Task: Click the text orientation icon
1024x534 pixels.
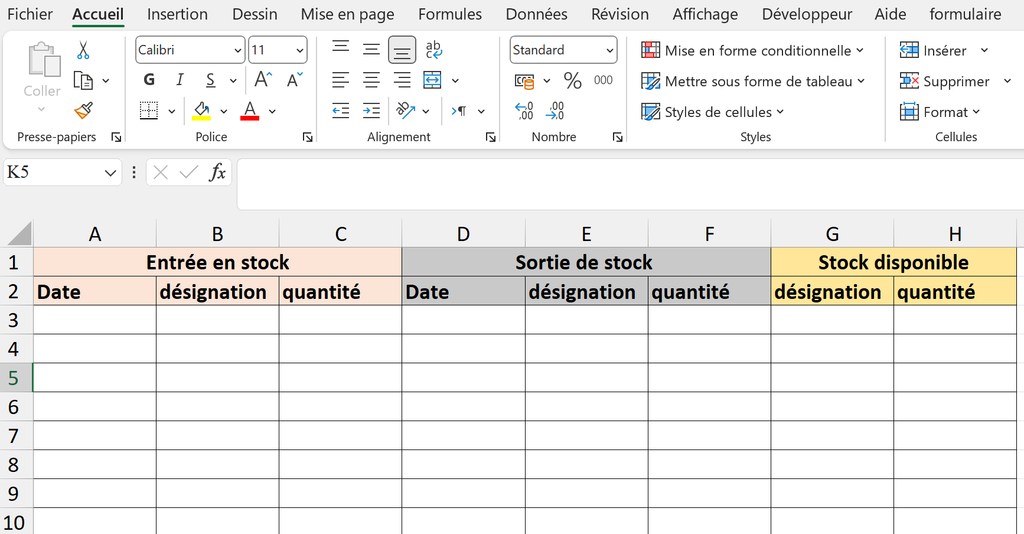Action: 406,110
